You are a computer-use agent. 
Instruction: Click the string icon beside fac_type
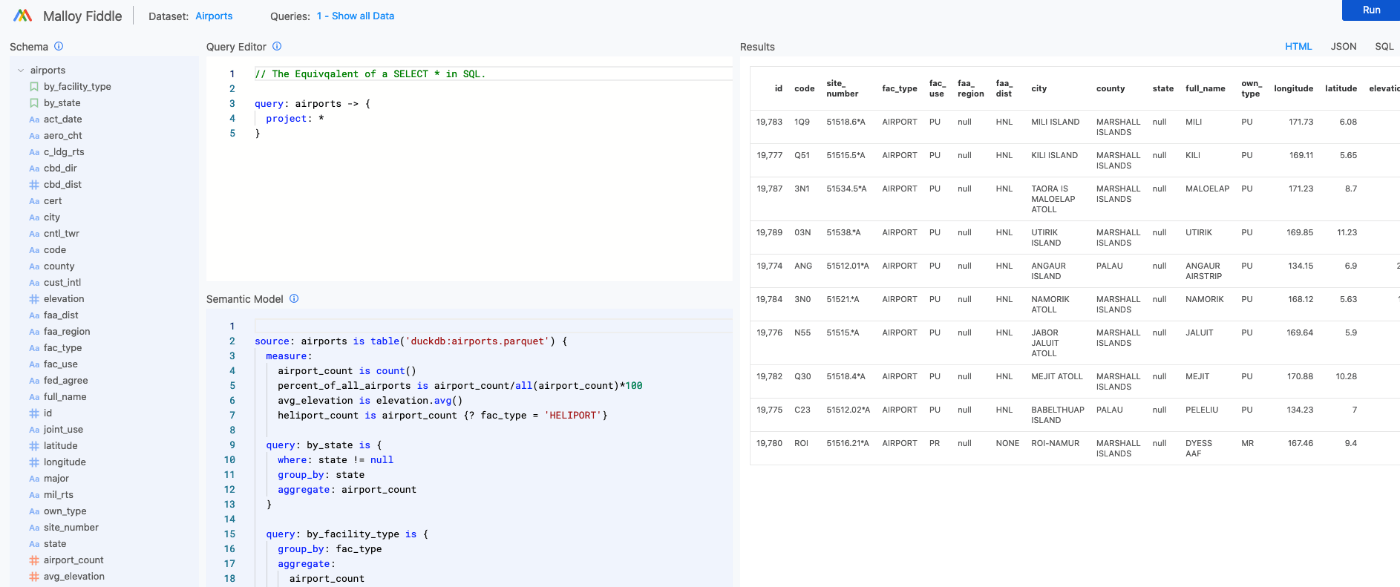[34, 348]
